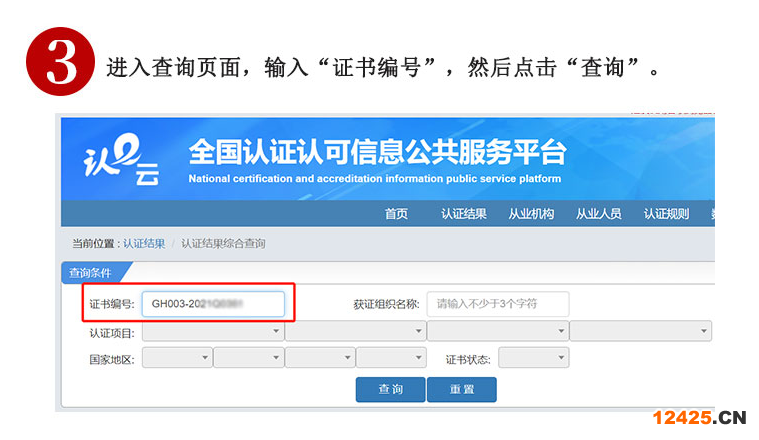Expand the fourth 认证项目 dropdown
This screenshot has width=759, height=440.
pos(641,331)
